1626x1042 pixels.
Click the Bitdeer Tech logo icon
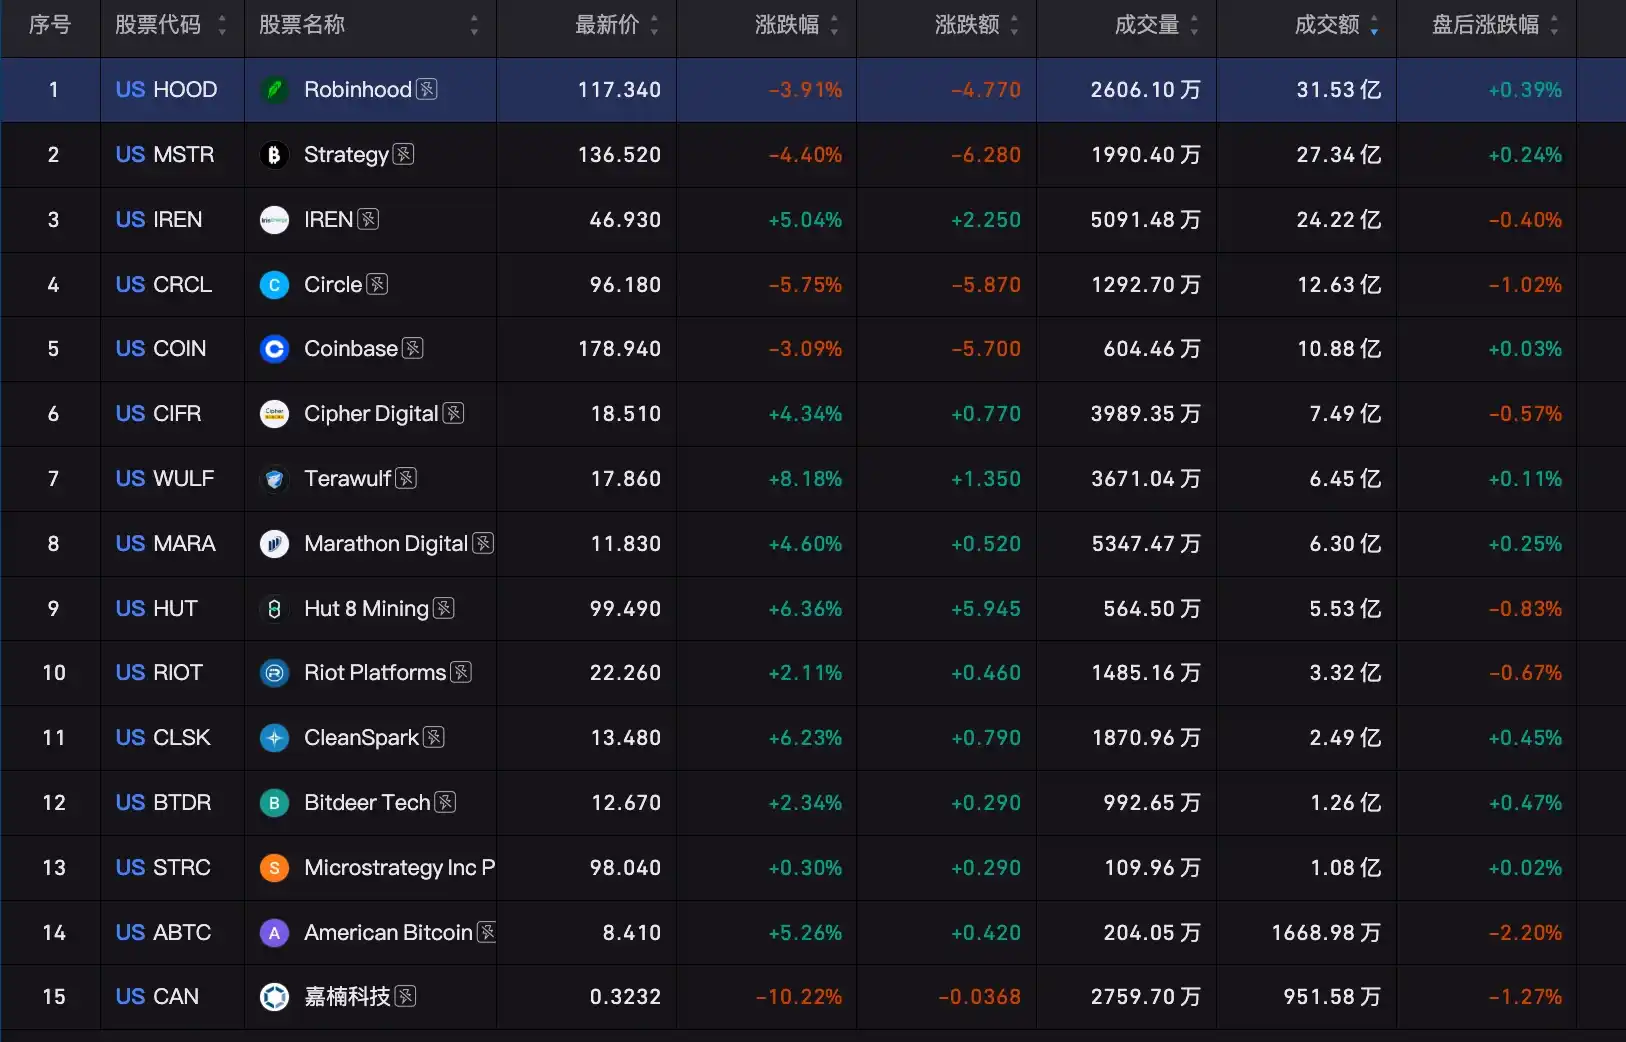point(274,803)
